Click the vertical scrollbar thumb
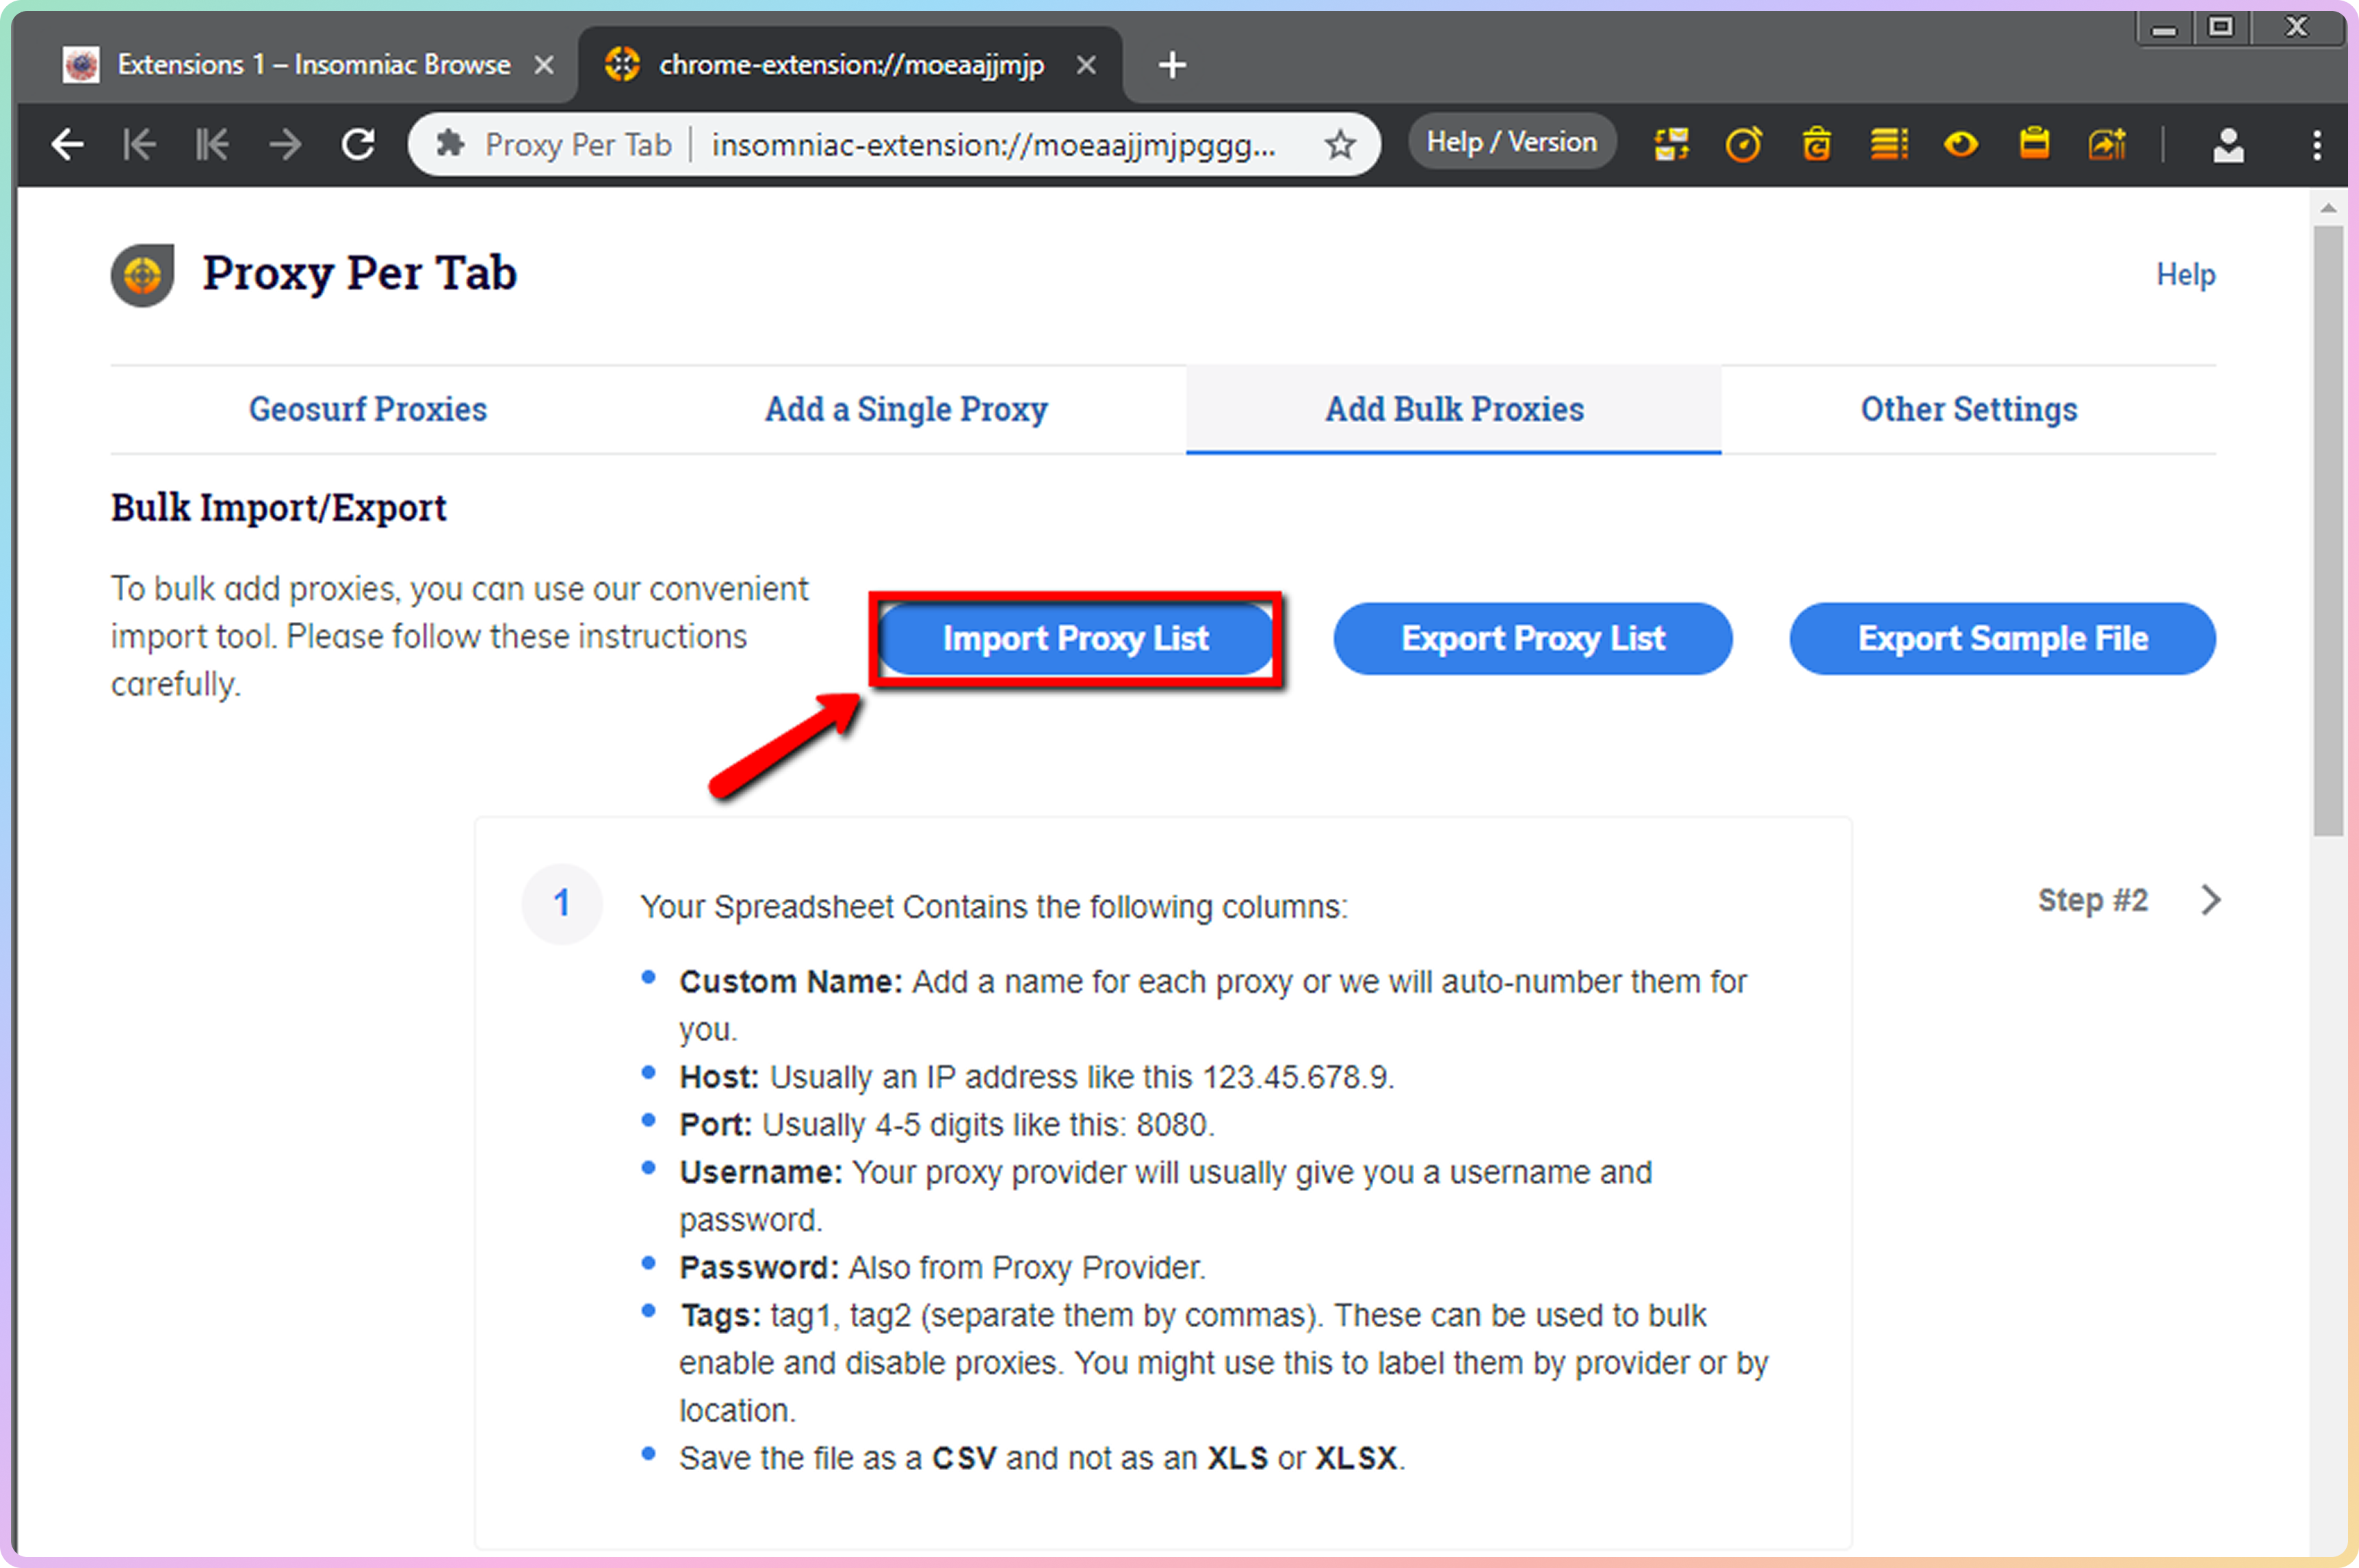The width and height of the screenshot is (2359, 1568). click(2328, 530)
